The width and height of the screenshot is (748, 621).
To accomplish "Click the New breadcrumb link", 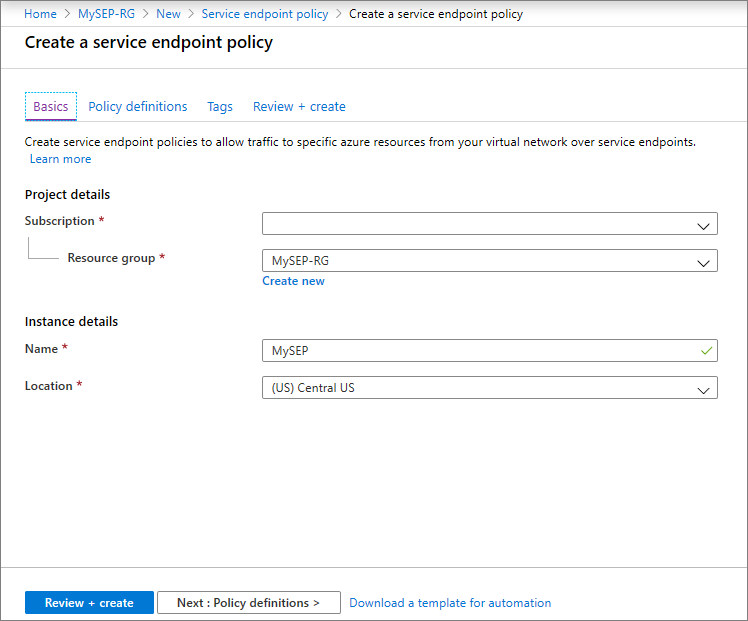I will click(168, 14).
